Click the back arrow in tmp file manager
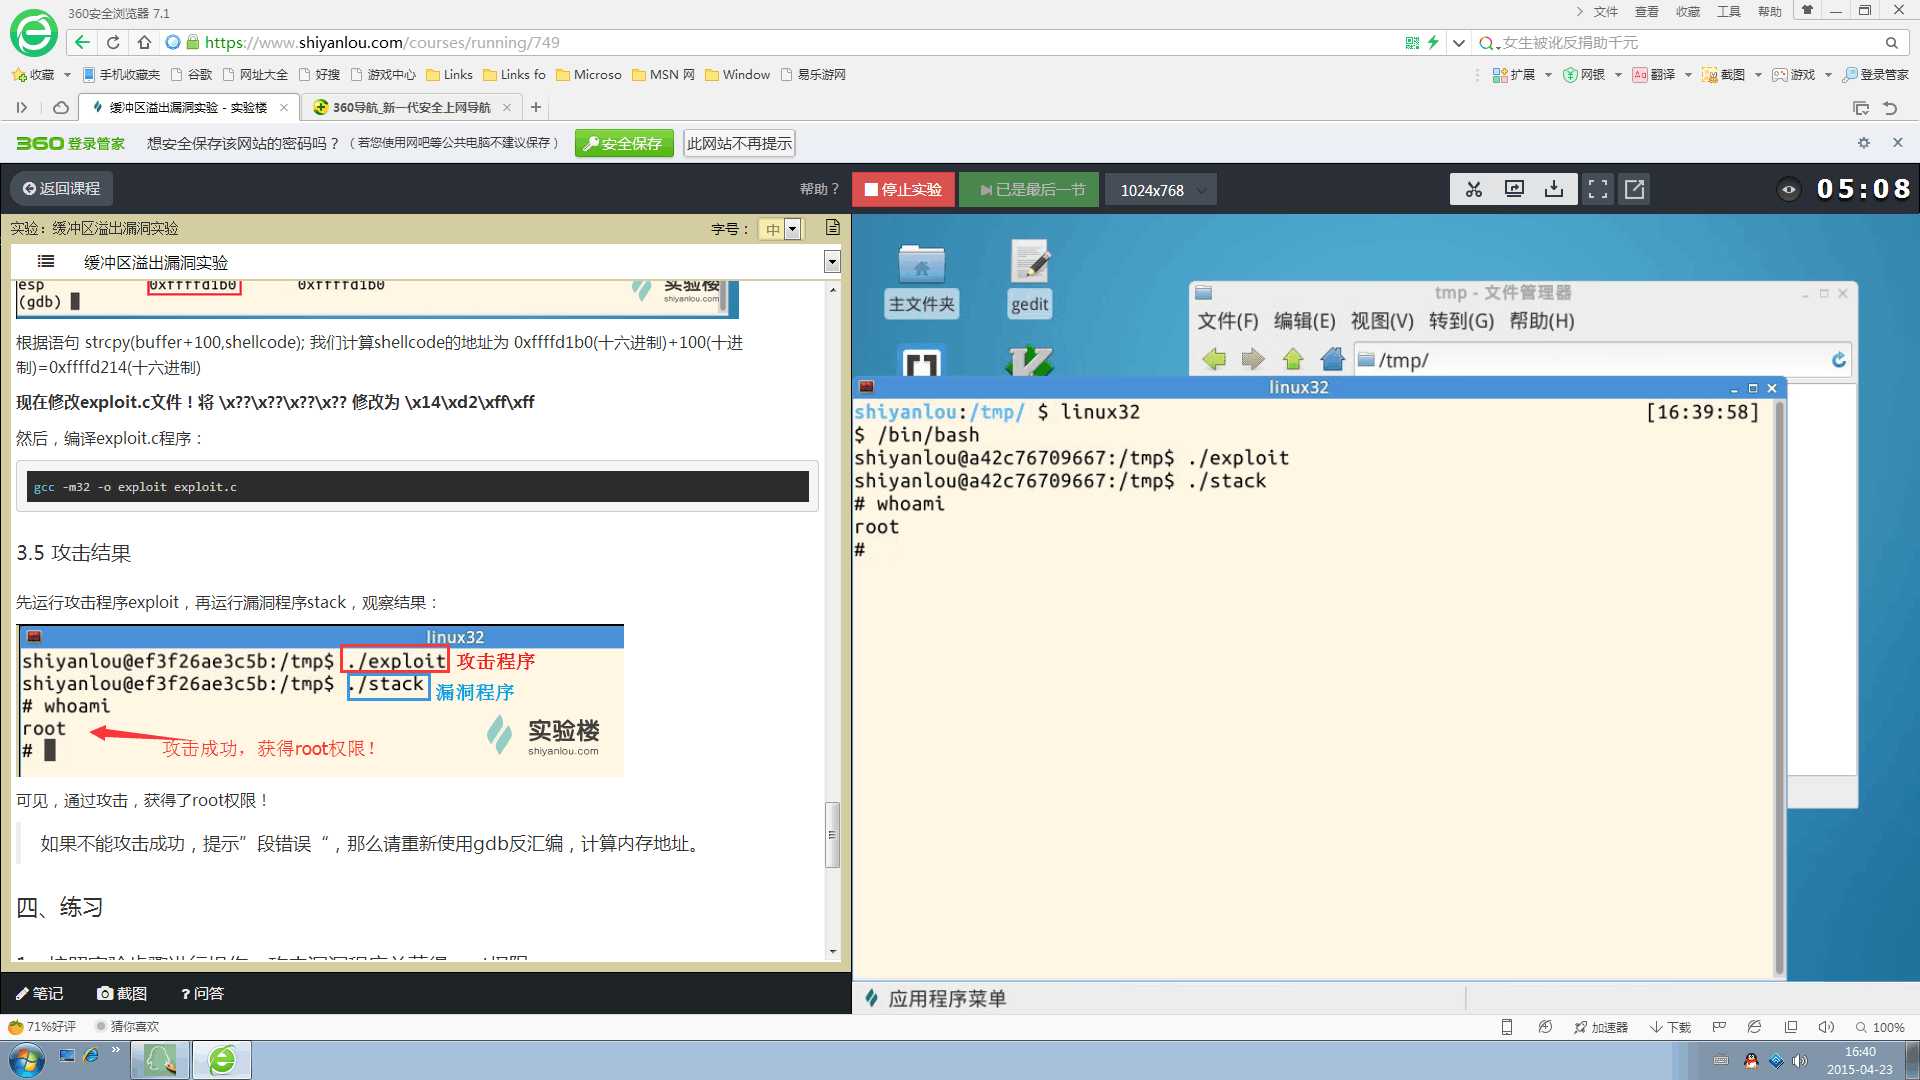This screenshot has width=1920, height=1080. tap(1214, 360)
